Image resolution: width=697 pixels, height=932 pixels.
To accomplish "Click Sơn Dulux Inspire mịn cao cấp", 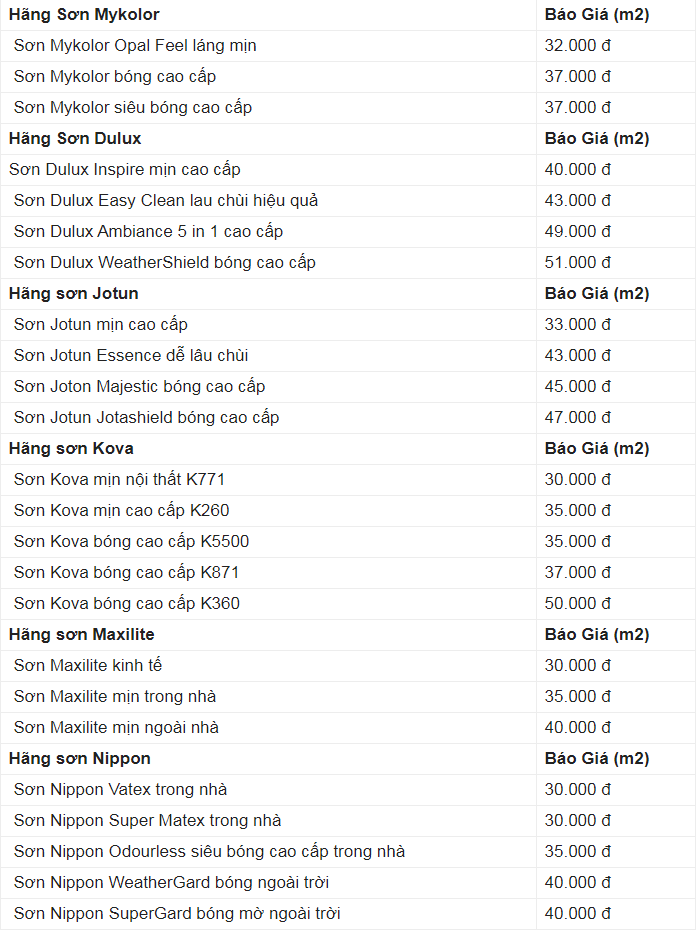I will click(125, 169).
